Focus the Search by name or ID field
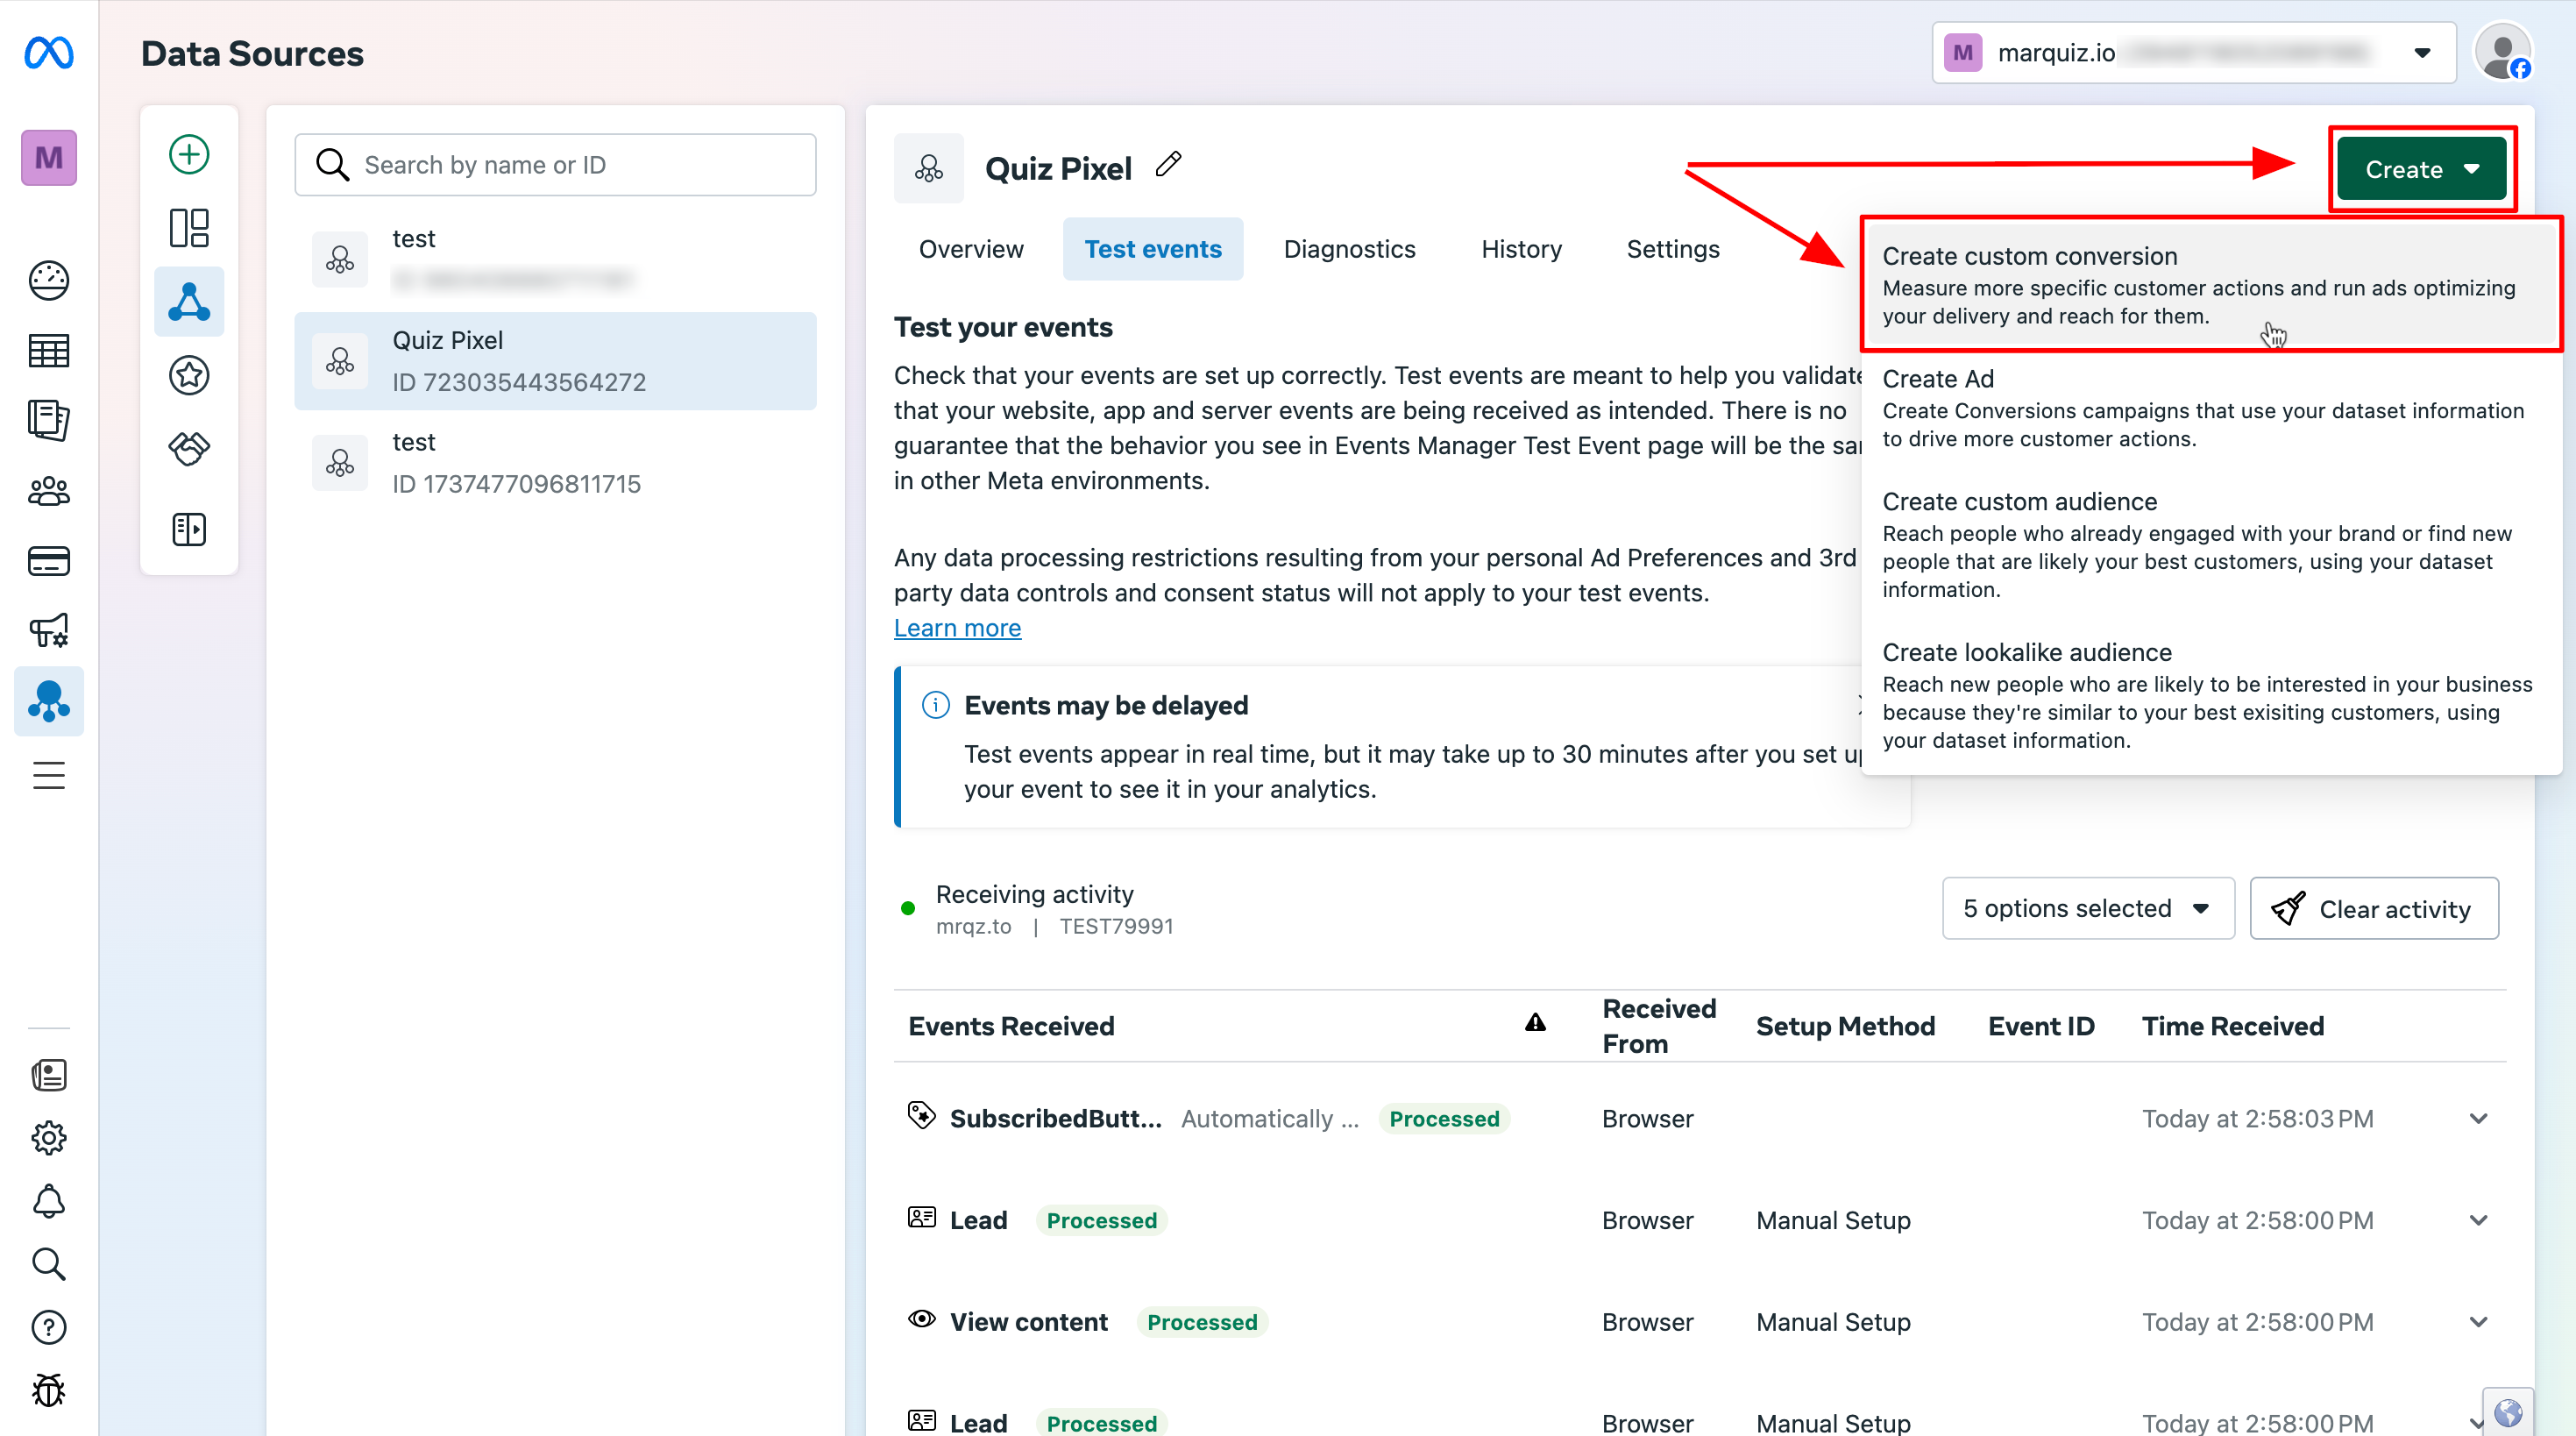The width and height of the screenshot is (2576, 1436). (555, 165)
